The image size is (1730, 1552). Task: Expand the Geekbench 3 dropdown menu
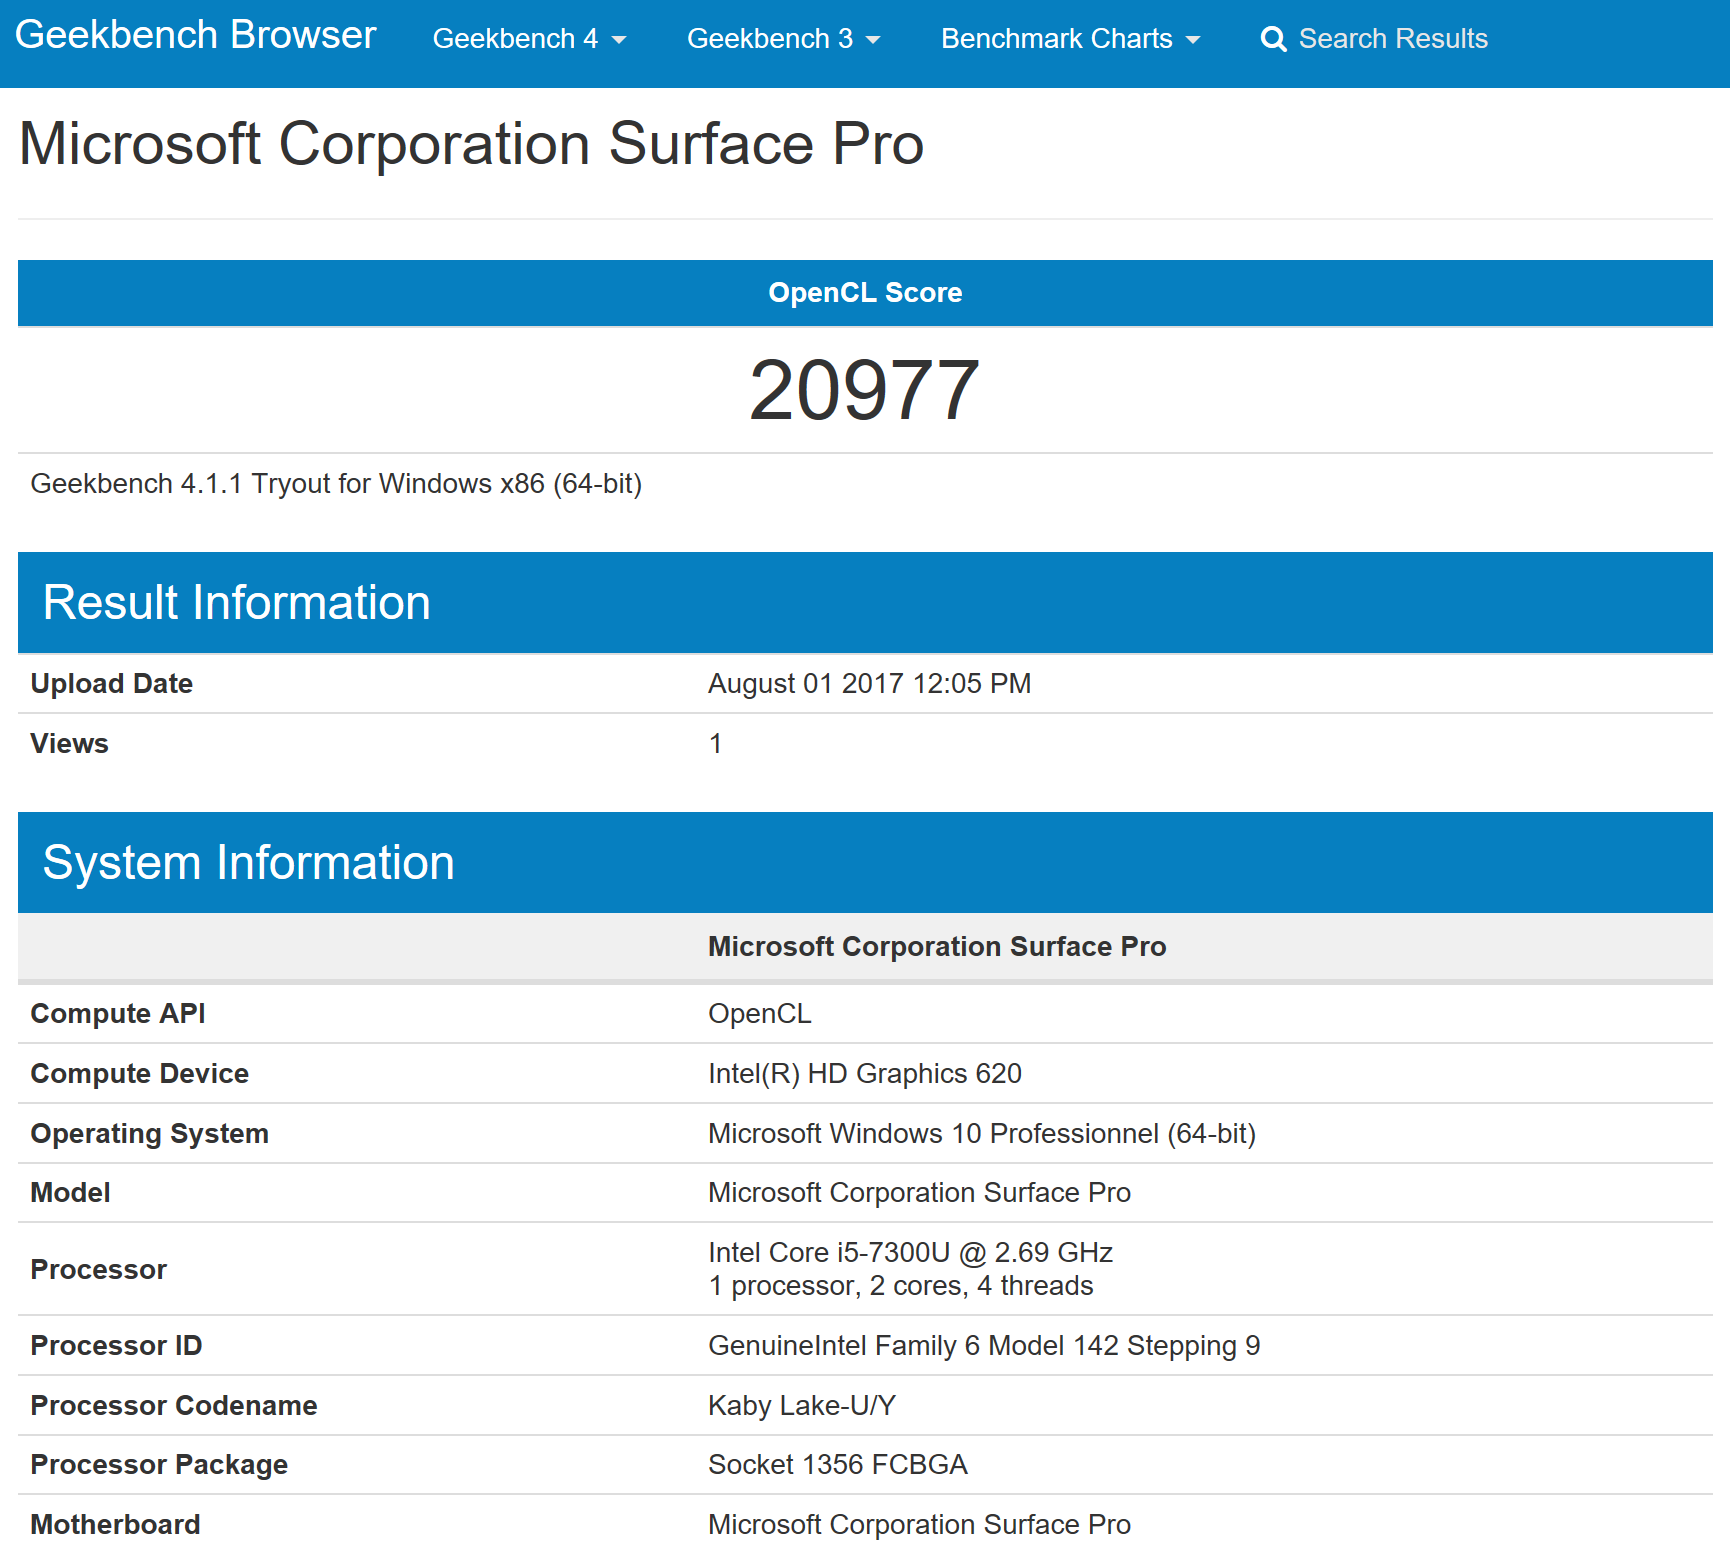point(783,39)
